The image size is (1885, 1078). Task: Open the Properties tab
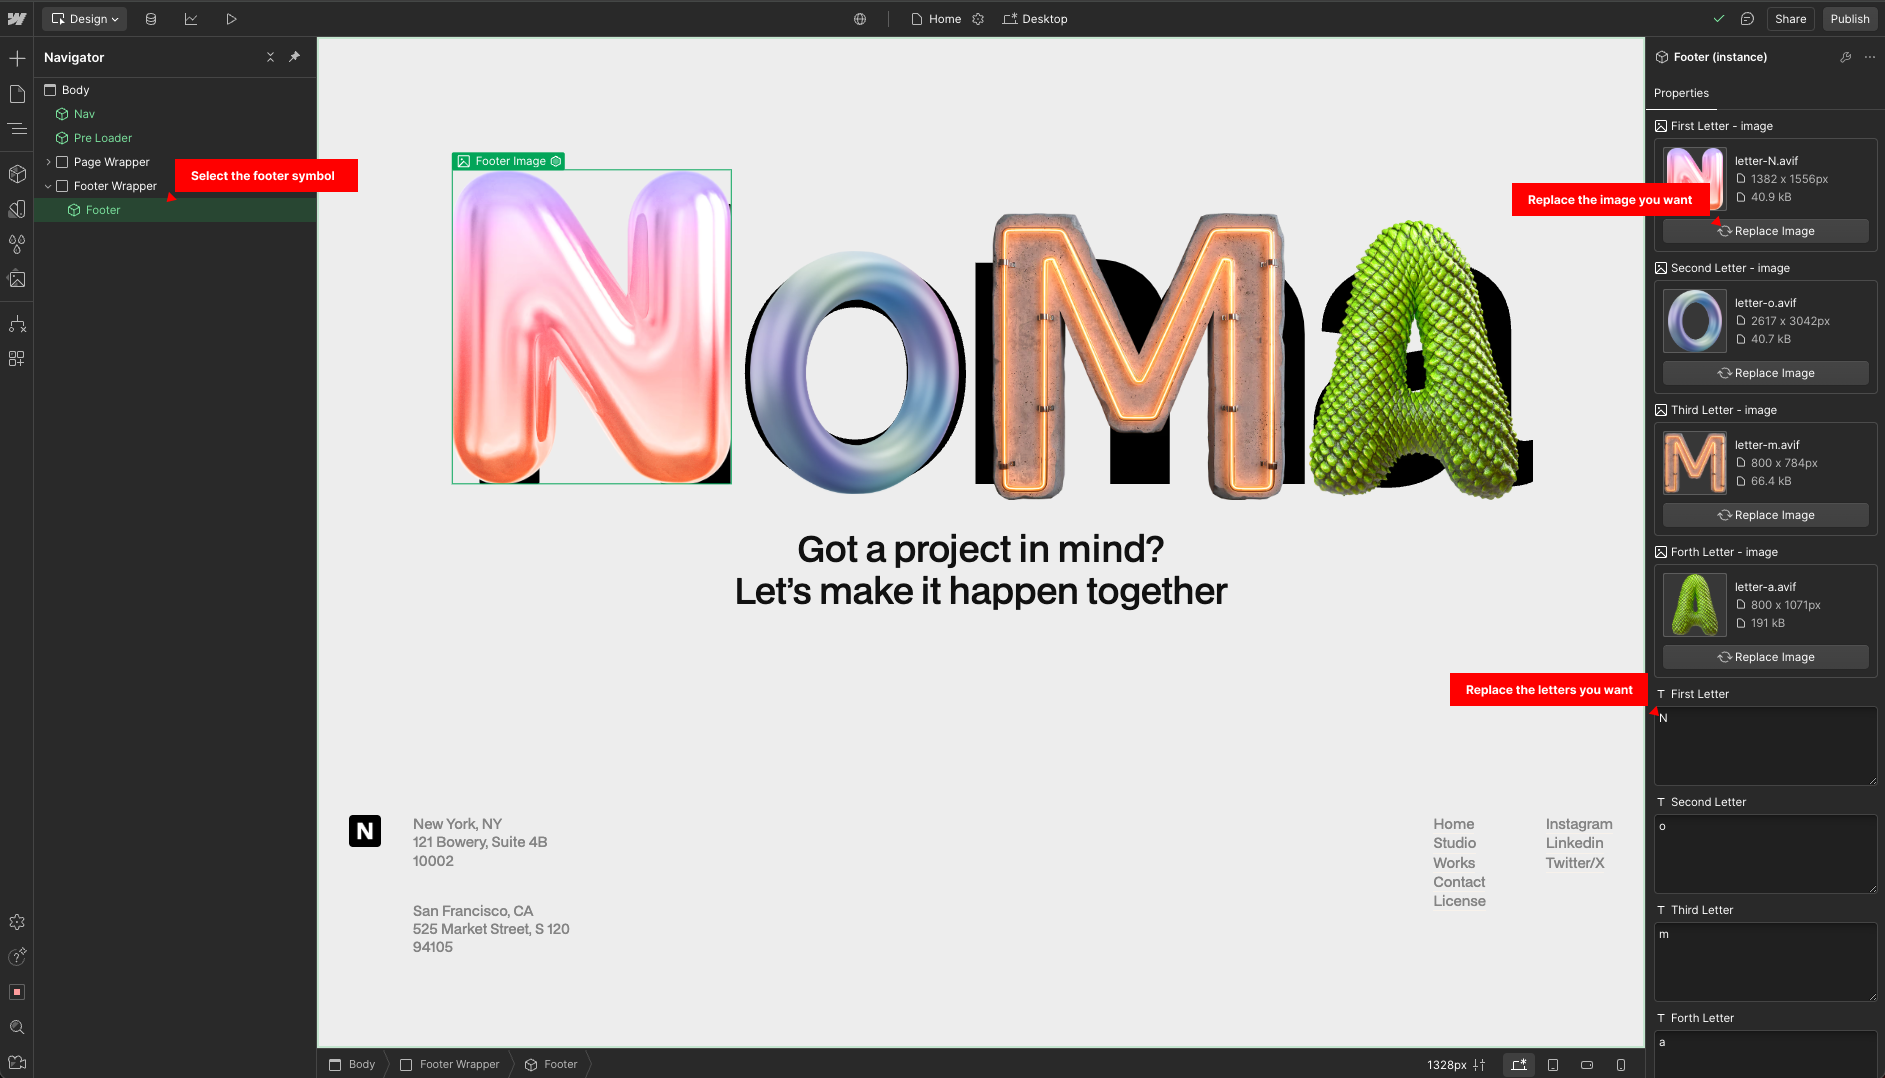pyautogui.click(x=1681, y=93)
